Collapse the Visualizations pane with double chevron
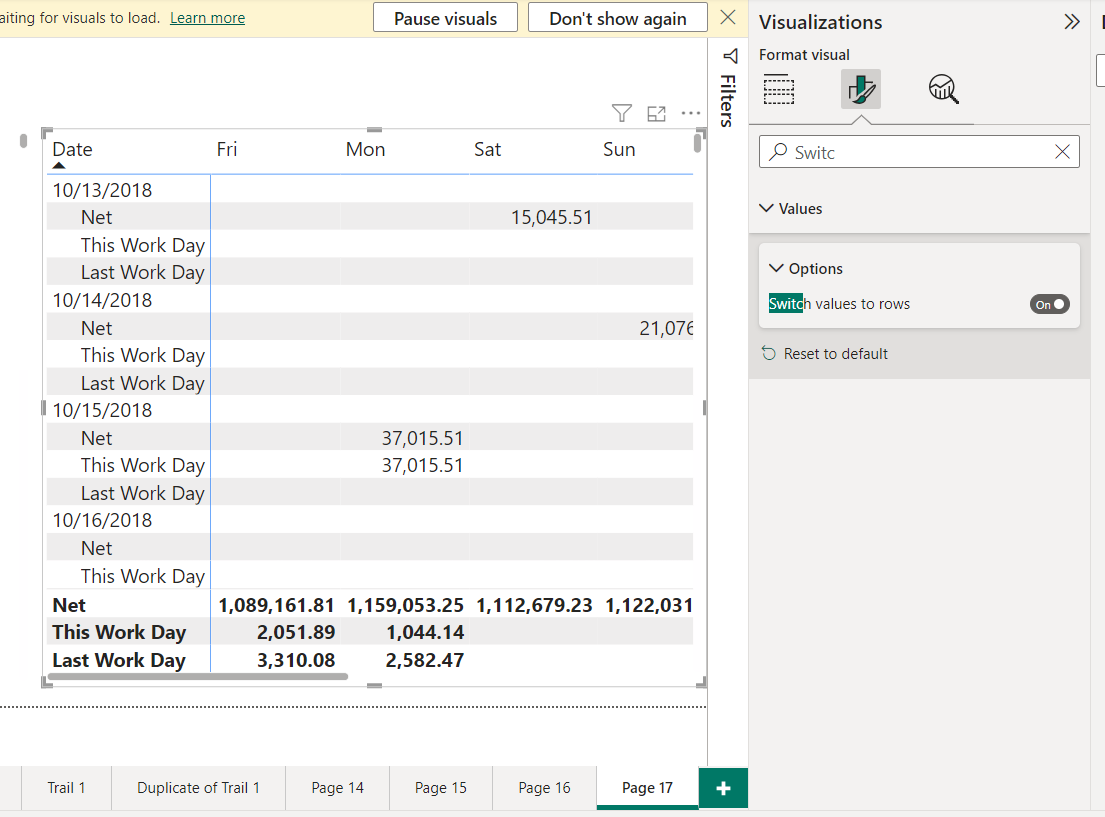Image resolution: width=1105 pixels, height=817 pixels. [1071, 22]
